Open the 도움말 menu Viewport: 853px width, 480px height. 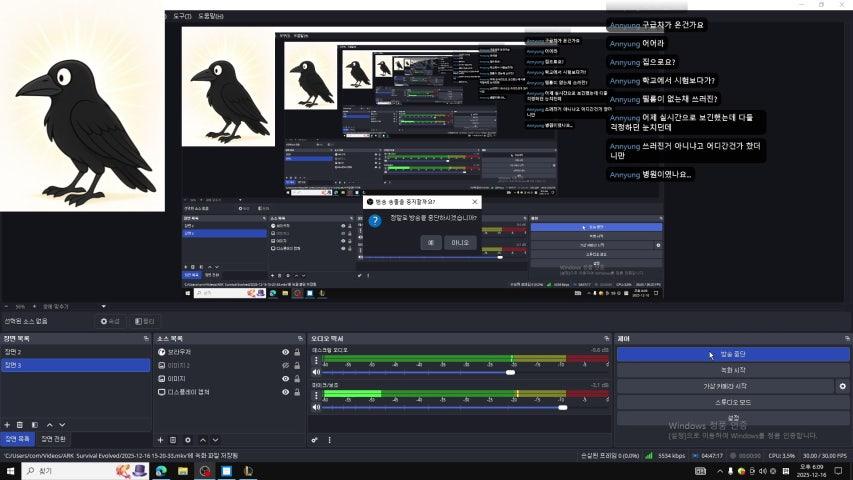click(211, 16)
